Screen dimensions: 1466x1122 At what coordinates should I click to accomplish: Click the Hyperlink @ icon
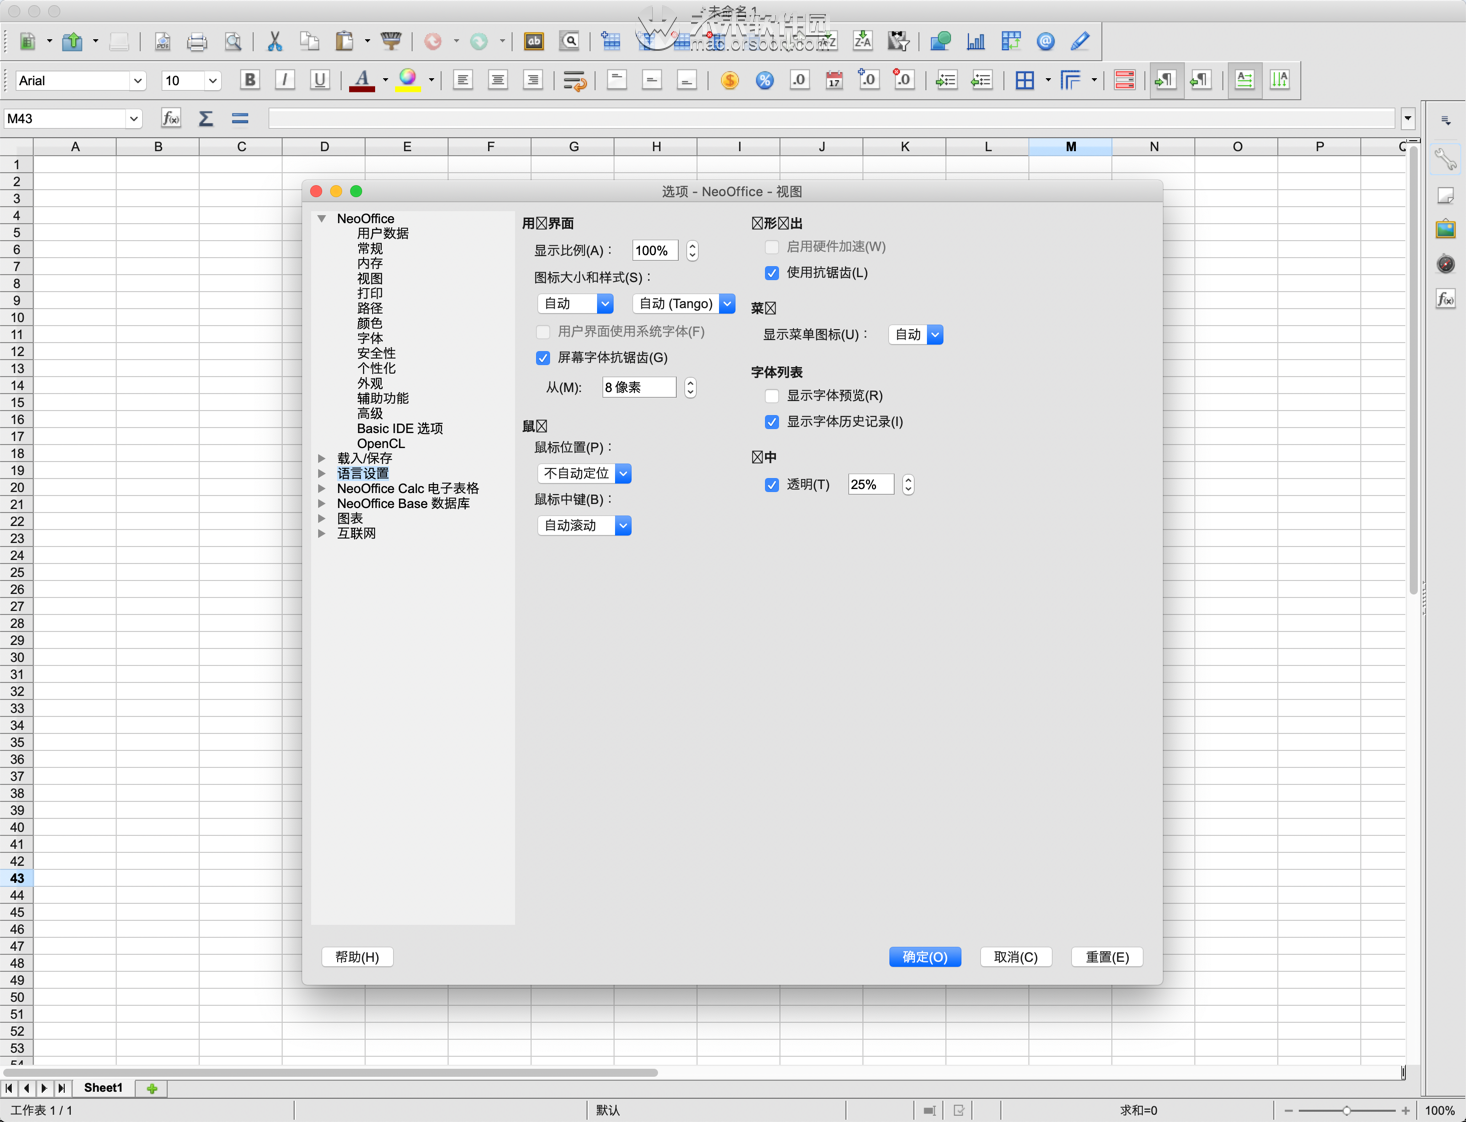(1045, 42)
